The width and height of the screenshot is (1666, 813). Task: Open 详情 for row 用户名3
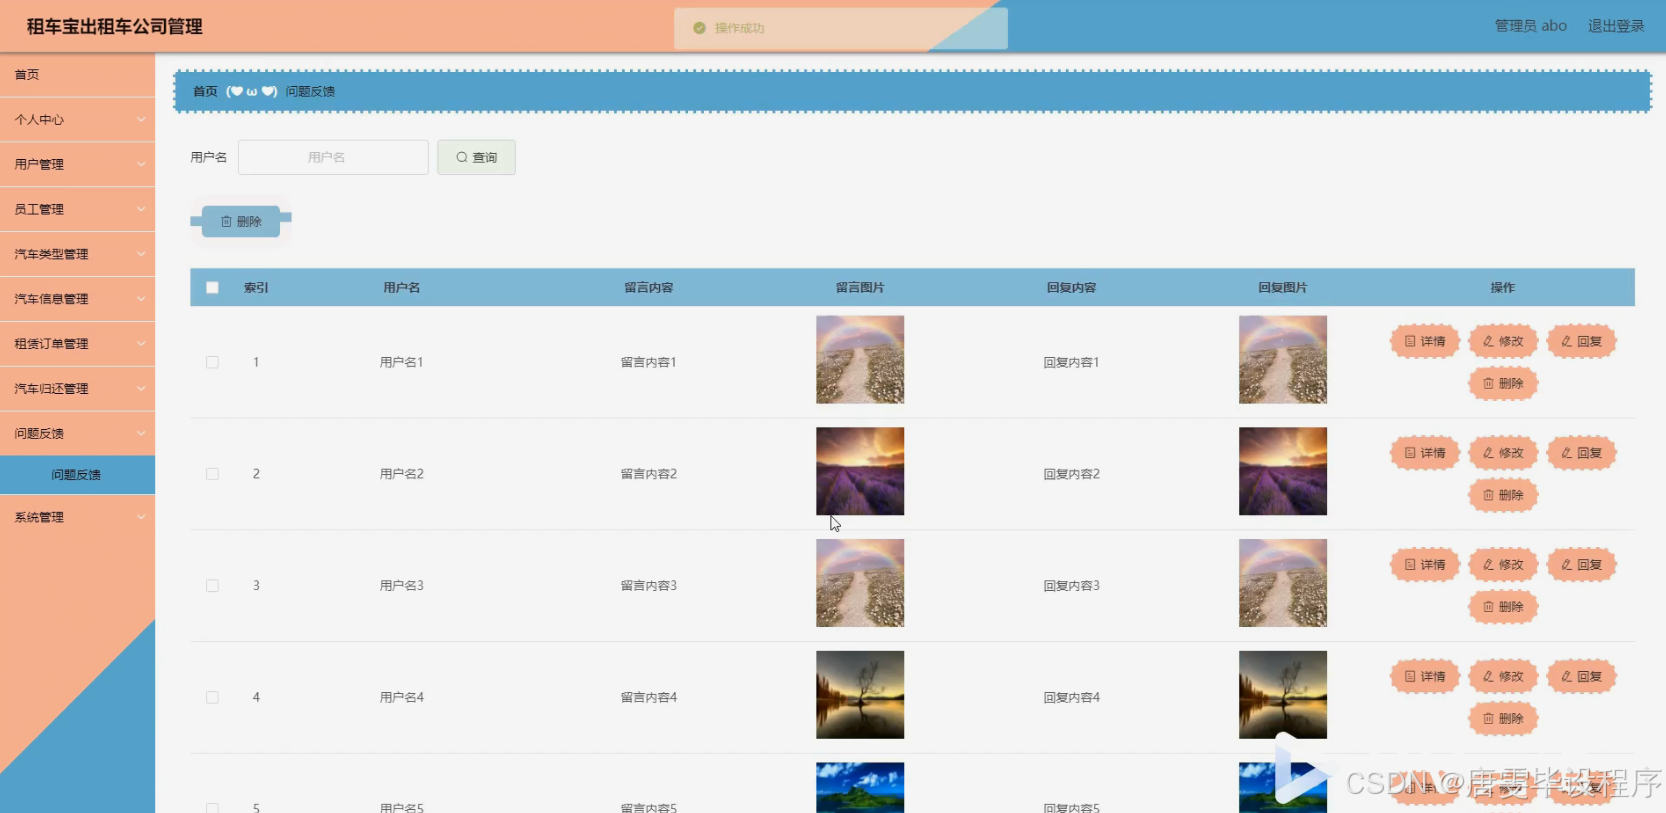coord(1425,565)
